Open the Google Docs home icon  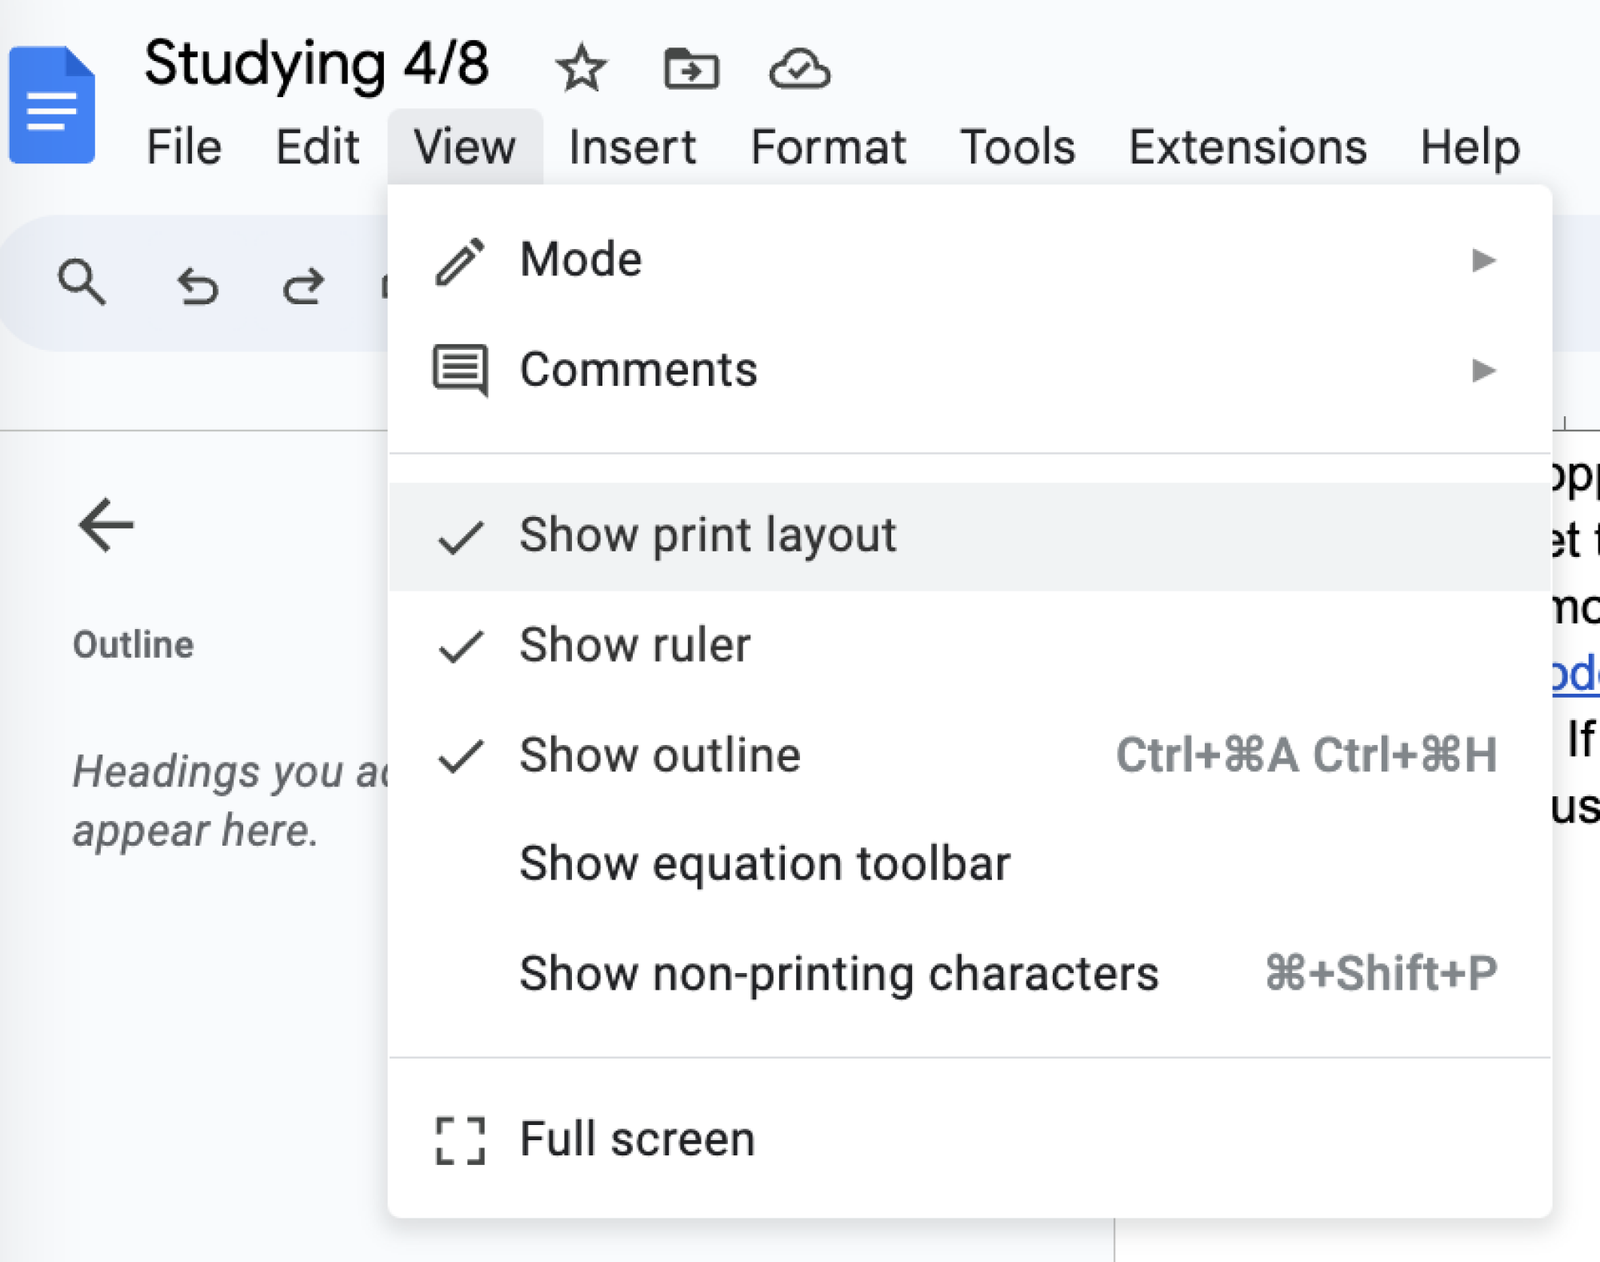coord(52,105)
